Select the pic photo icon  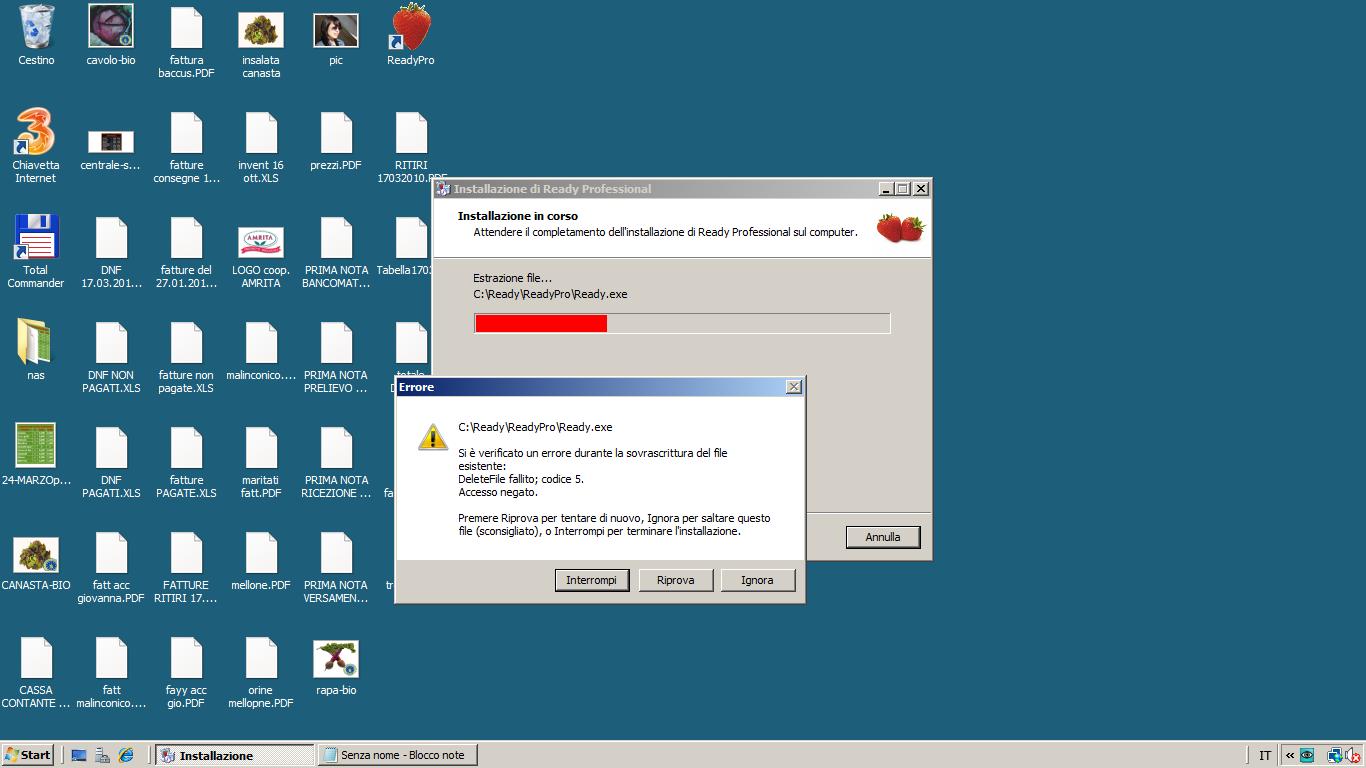(x=336, y=30)
